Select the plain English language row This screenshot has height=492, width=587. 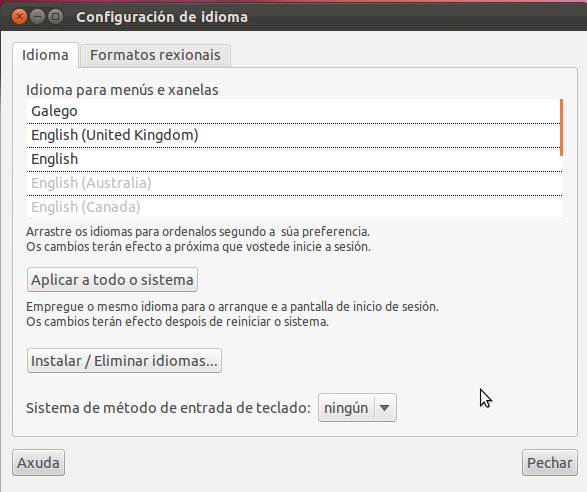(x=295, y=159)
